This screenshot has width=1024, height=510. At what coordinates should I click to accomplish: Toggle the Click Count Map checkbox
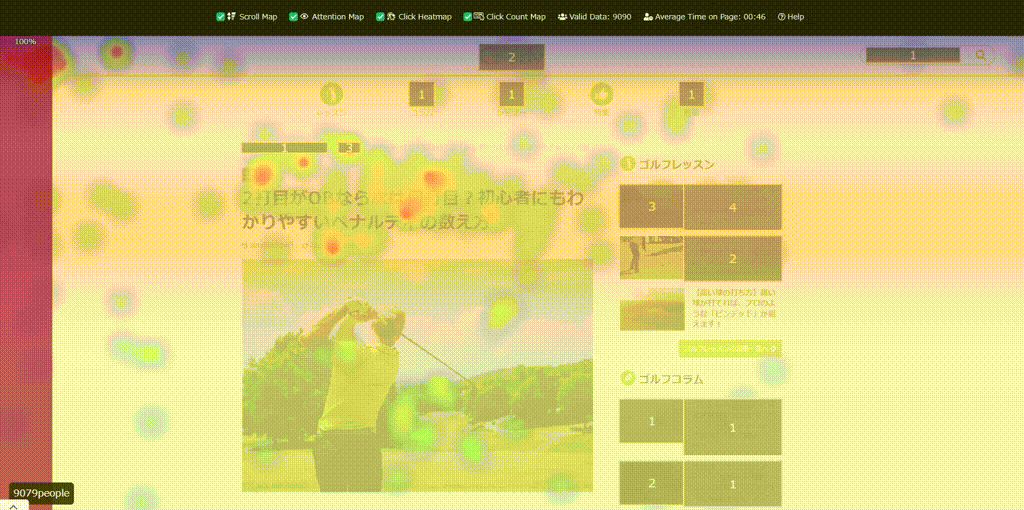pyautogui.click(x=468, y=17)
